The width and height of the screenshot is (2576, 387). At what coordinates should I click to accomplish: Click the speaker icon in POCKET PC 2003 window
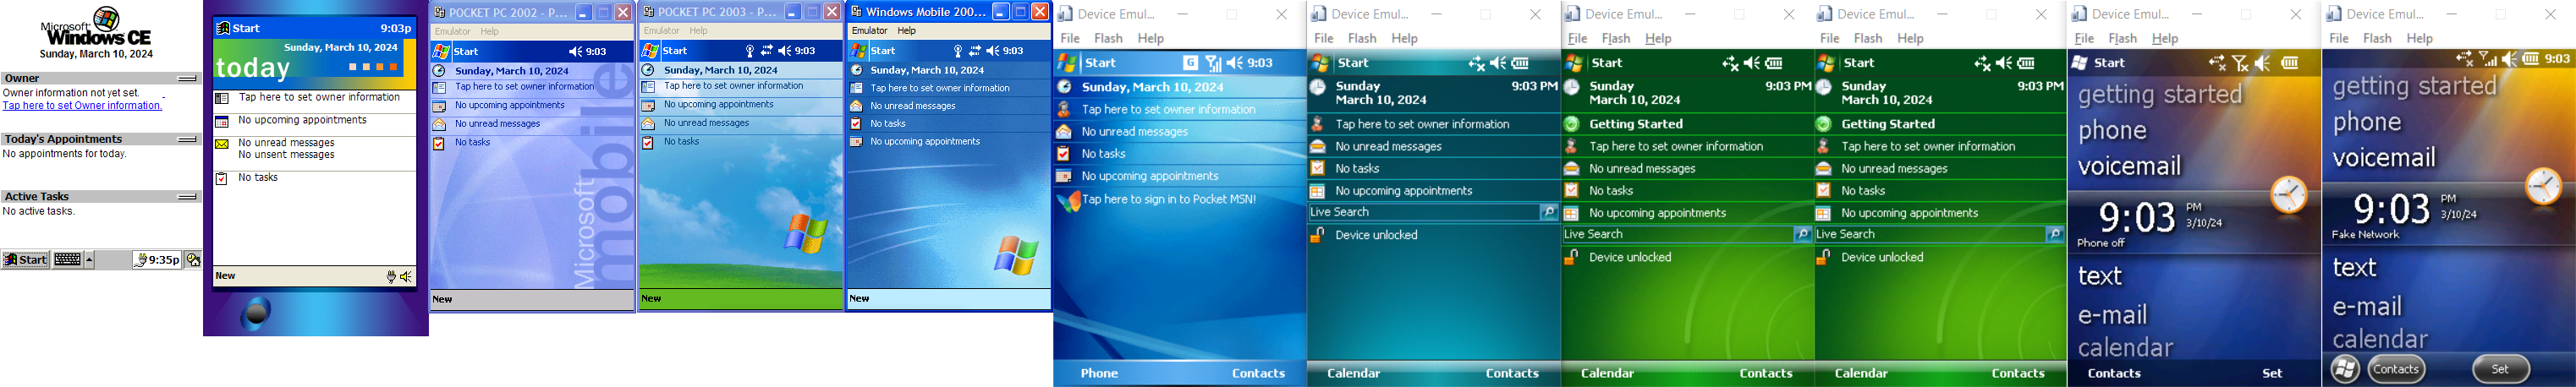pyautogui.click(x=785, y=51)
